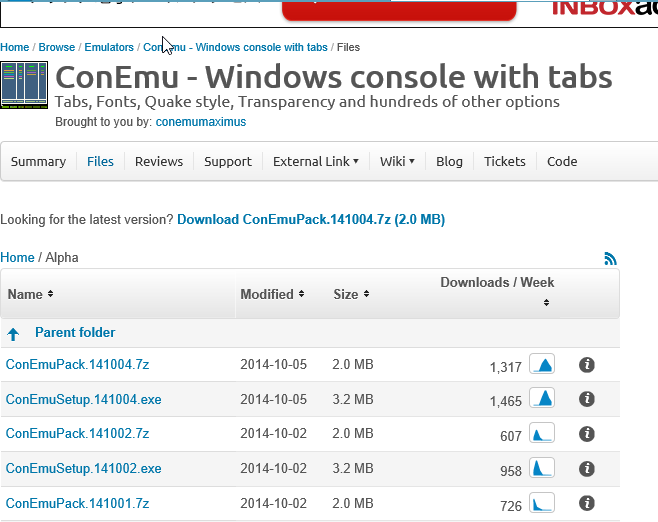This screenshot has height=522, width=658.
Task: Download file ConEmuPack.141001.7z
Action: (77, 503)
